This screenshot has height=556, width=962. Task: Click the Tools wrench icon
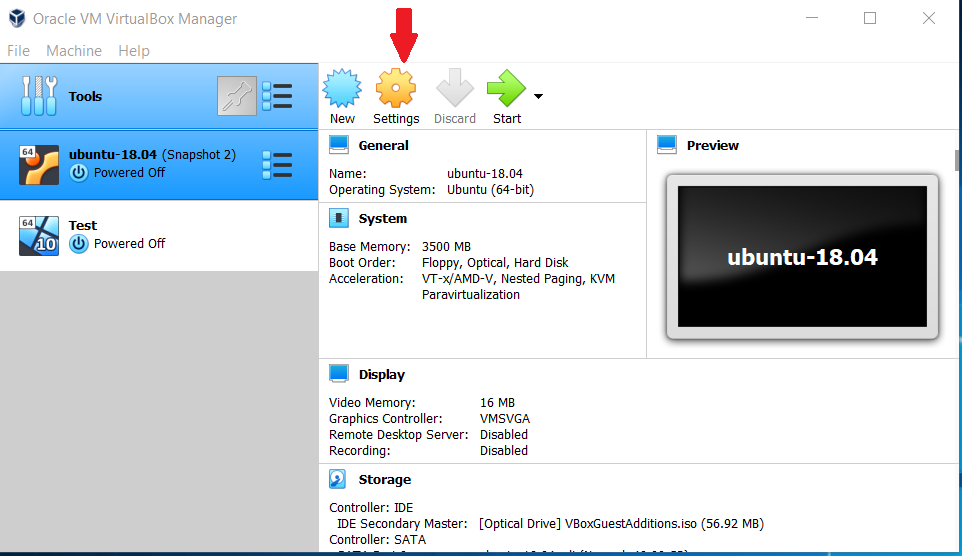(39, 96)
